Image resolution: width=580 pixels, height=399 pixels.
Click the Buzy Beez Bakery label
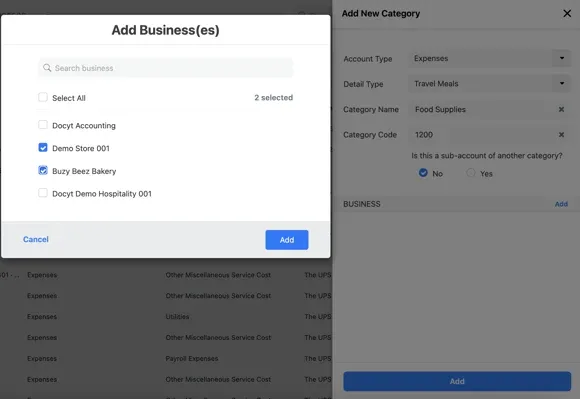click(x=84, y=171)
